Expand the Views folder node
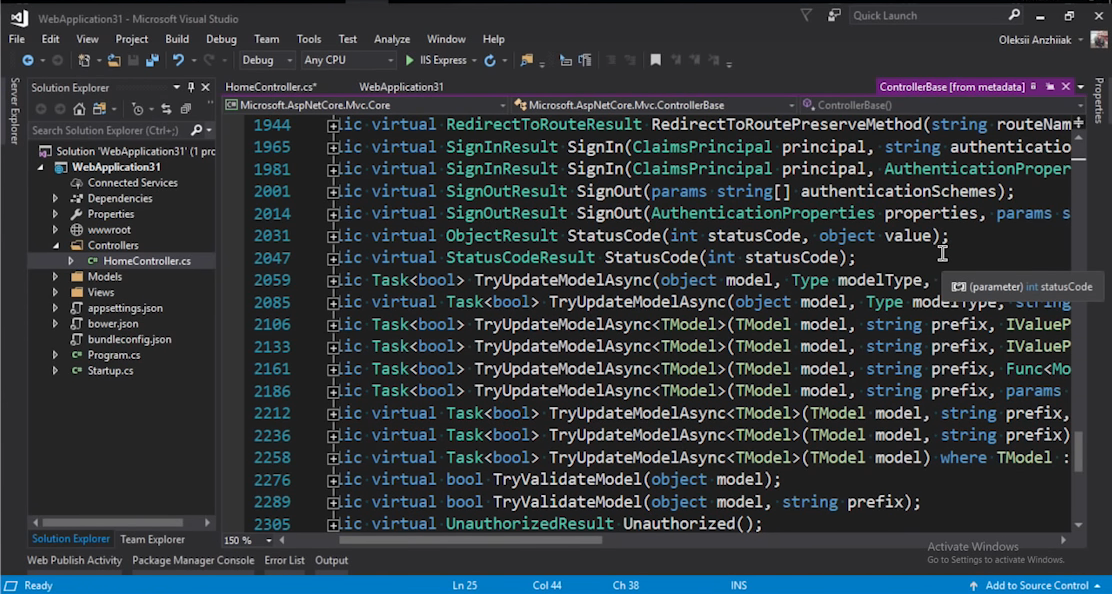This screenshot has height=594, width=1112. tap(55, 292)
